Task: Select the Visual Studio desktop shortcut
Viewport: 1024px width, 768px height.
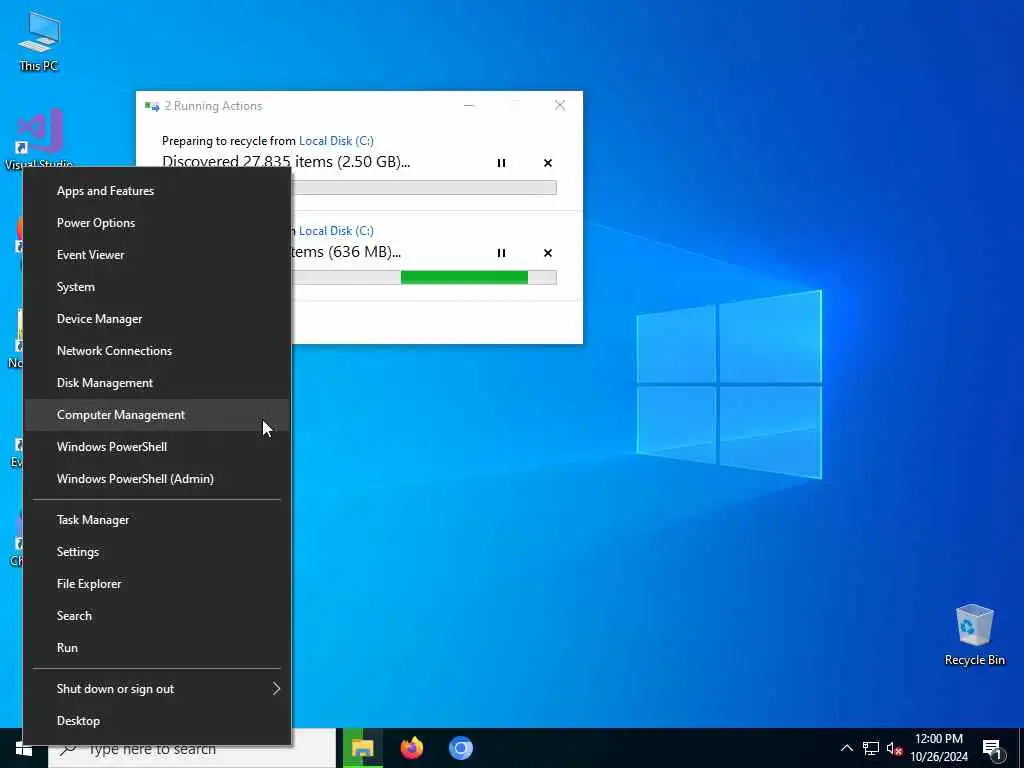Action: coord(39,138)
